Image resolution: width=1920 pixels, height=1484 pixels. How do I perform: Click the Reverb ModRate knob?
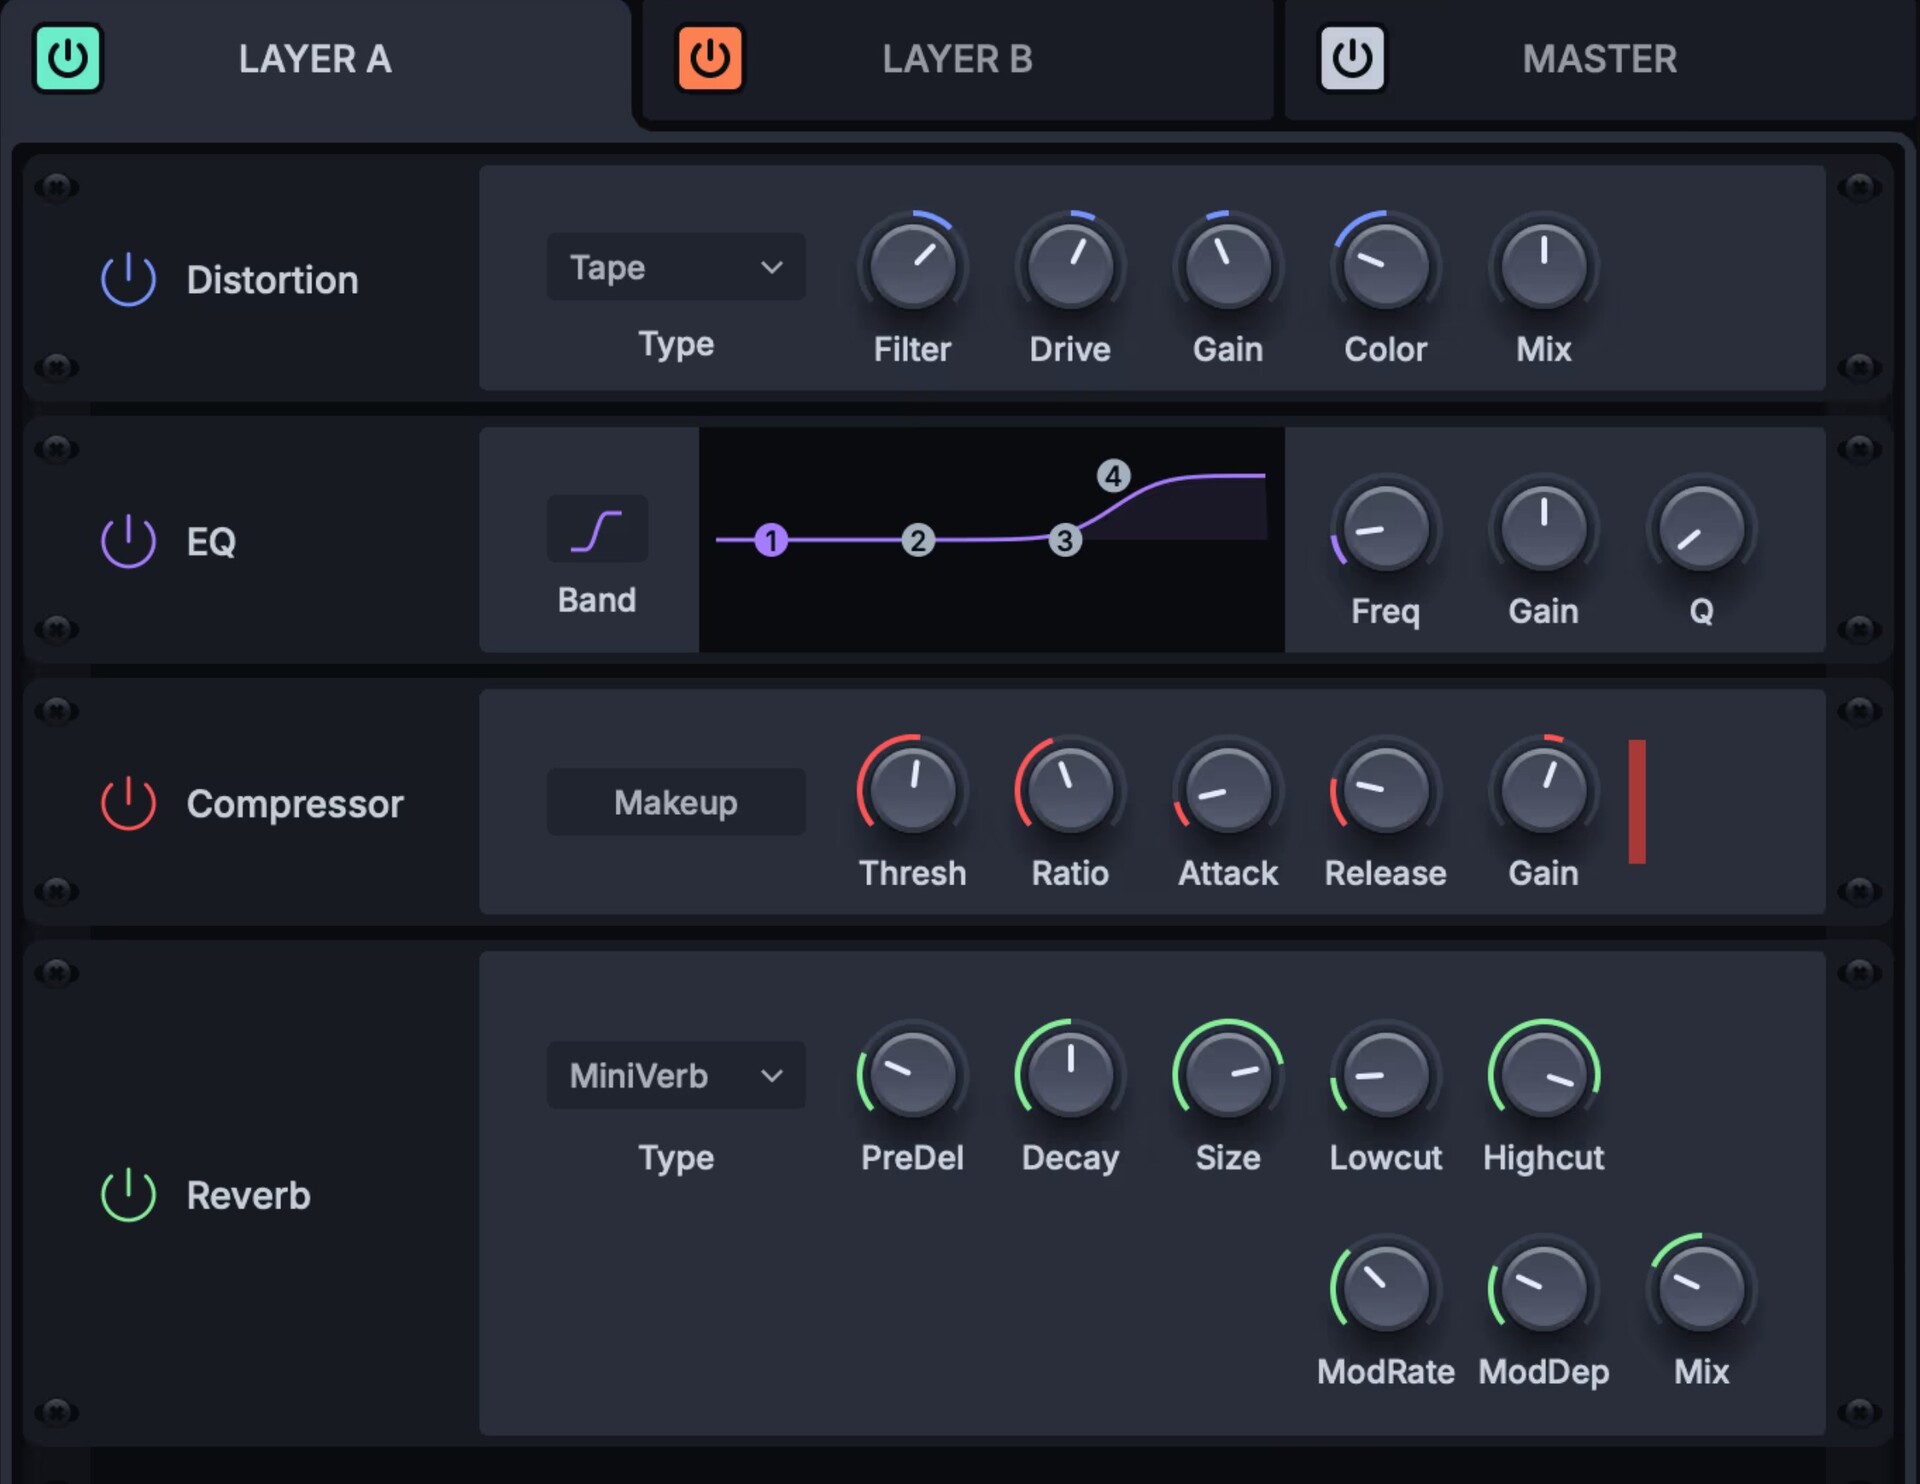click(x=1386, y=1288)
